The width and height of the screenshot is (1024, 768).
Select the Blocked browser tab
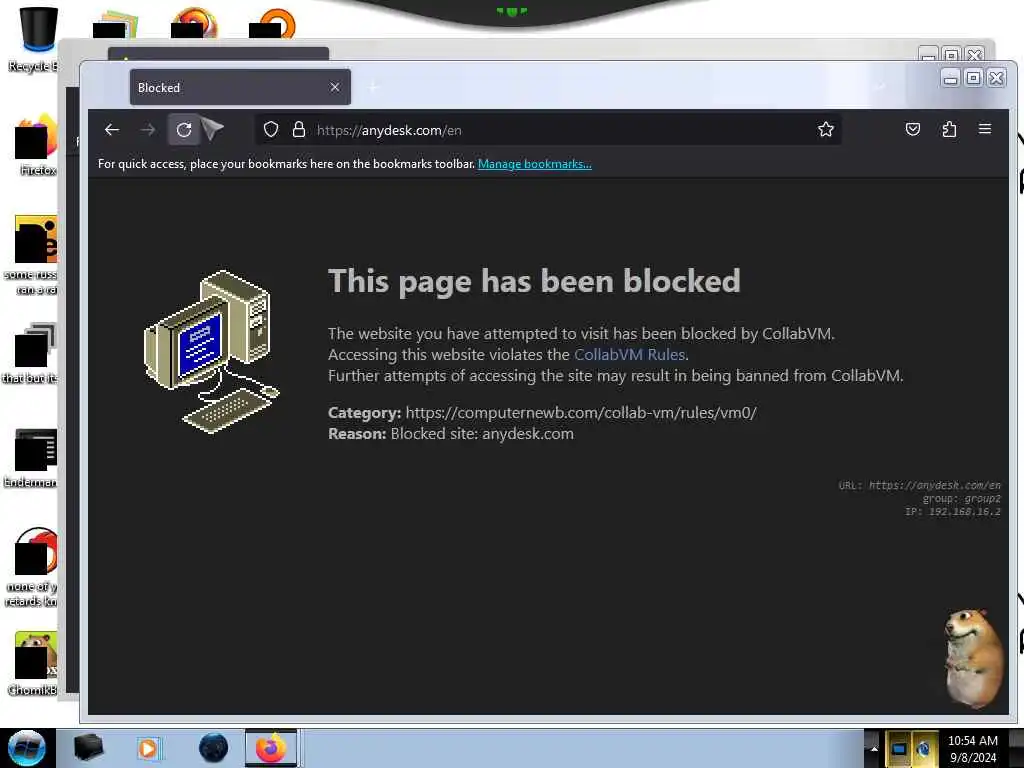point(240,87)
